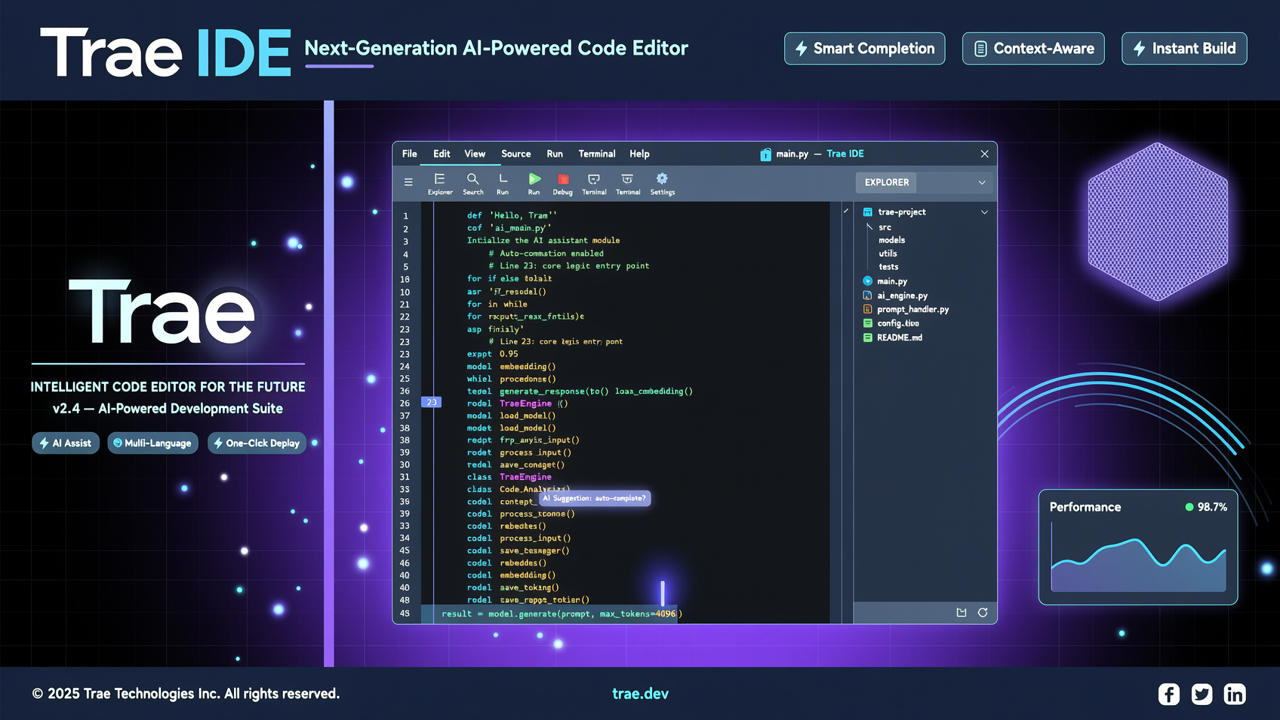Select the One-Click Deploy pill
The width and height of the screenshot is (1280, 720).
tap(257, 443)
